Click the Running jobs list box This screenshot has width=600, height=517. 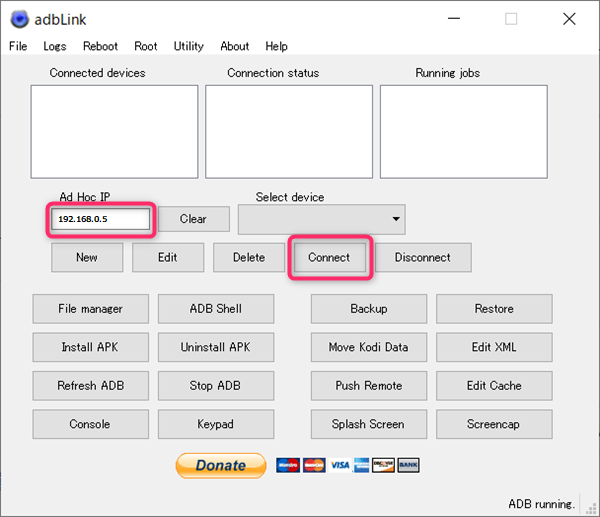(x=464, y=132)
